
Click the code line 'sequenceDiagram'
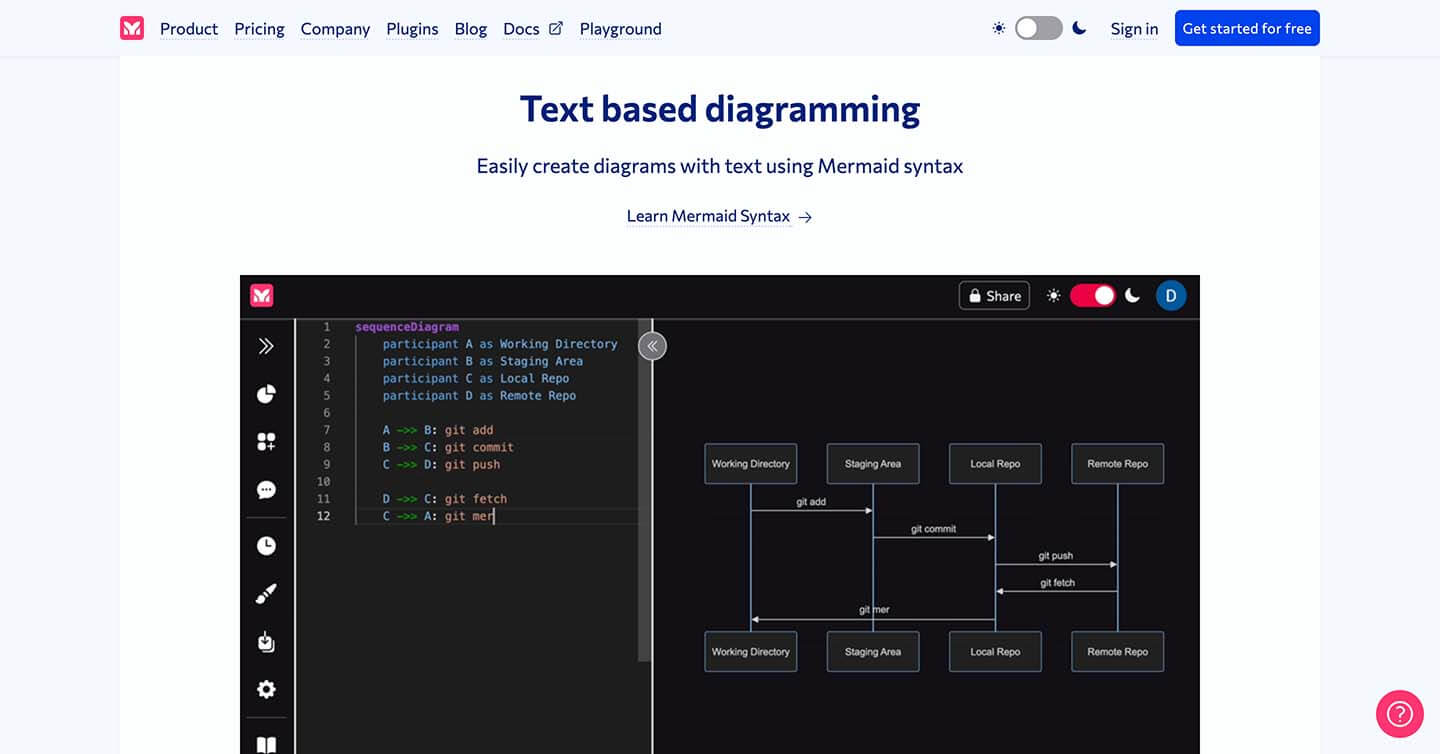(407, 327)
